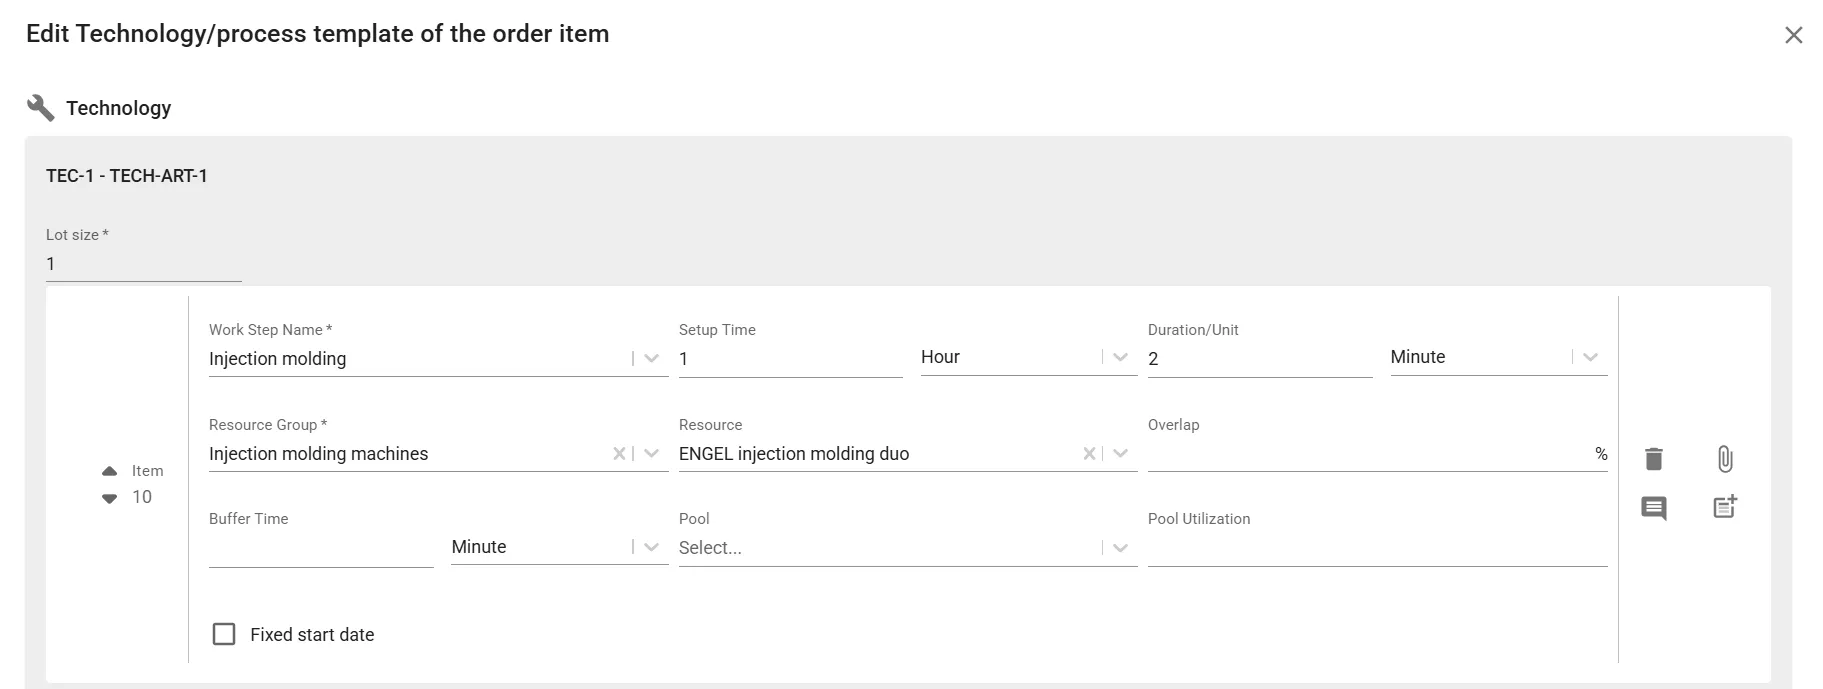Open the comment speech bubble icon

[x=1654, y=508]
